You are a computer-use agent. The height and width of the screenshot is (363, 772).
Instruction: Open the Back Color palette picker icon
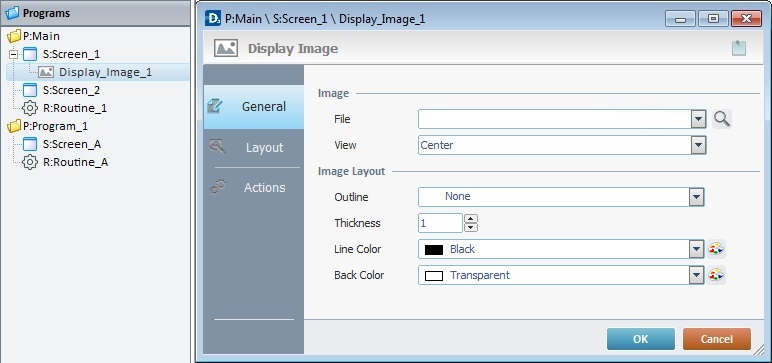point(716,275)
